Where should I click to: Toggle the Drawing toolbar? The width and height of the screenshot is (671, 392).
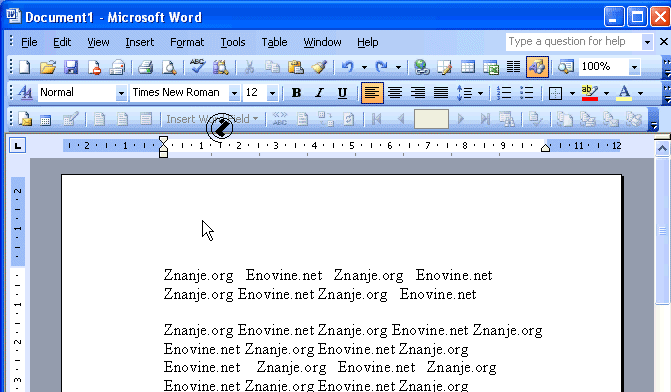(537, 67)
